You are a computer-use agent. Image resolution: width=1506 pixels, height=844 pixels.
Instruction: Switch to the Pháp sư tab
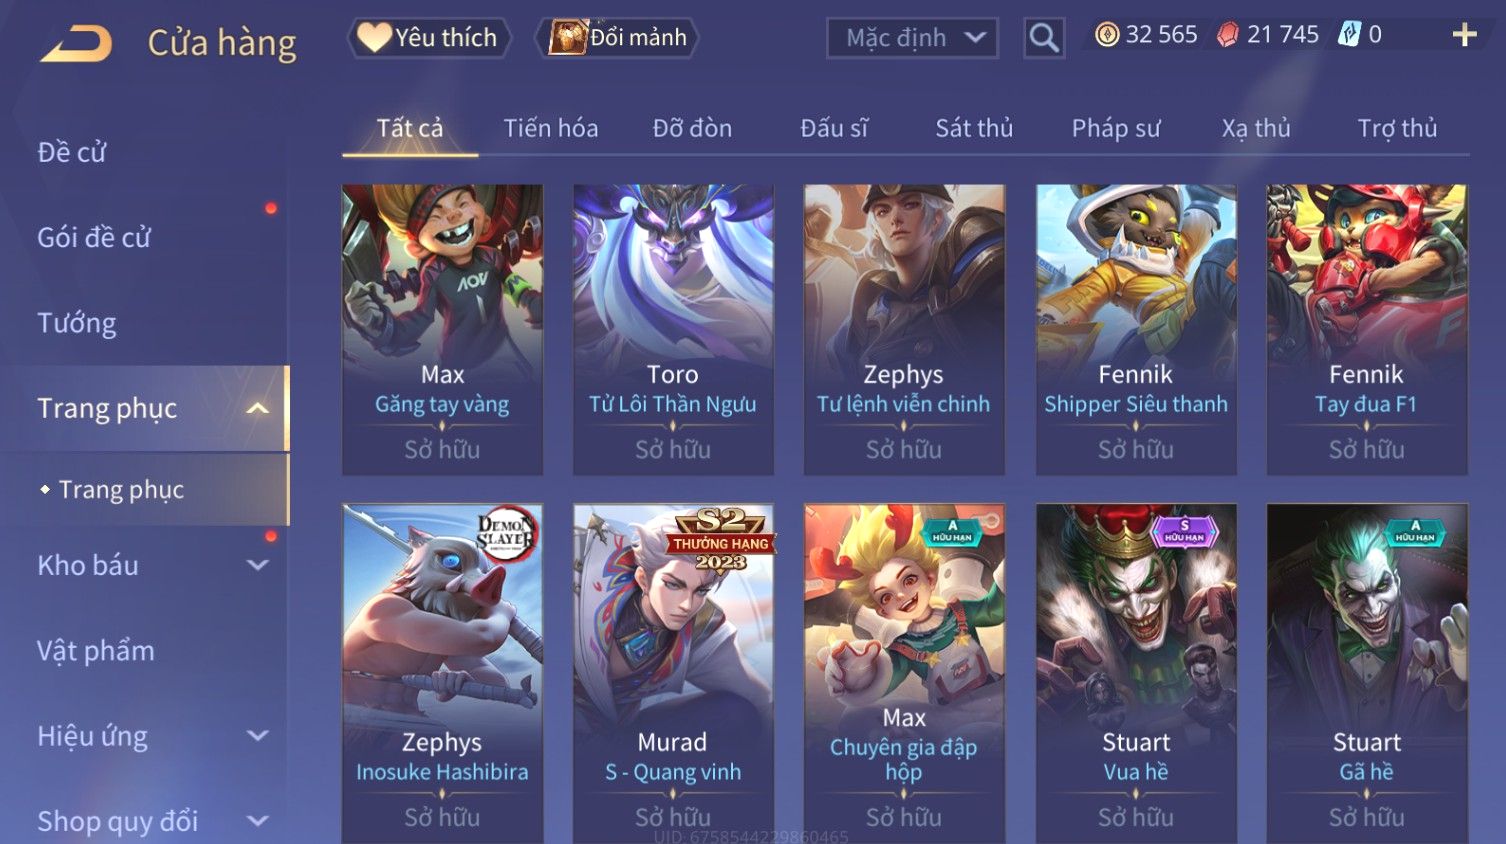1116,128
